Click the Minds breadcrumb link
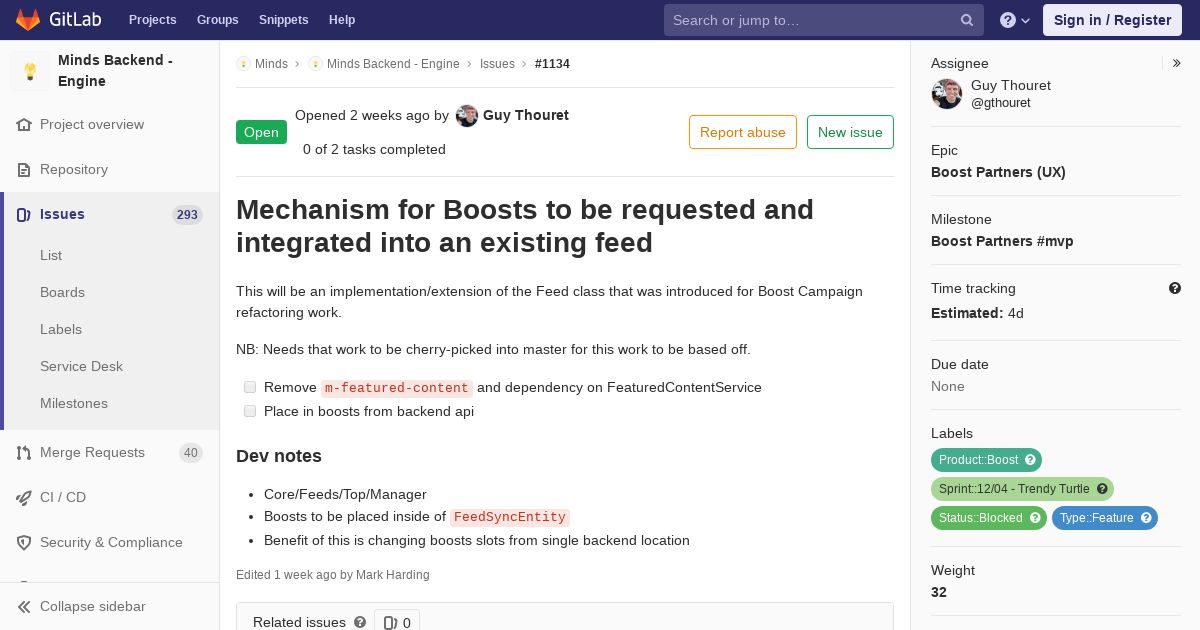This screenshot has width=1200, height=630. click(x=271, y=64)
